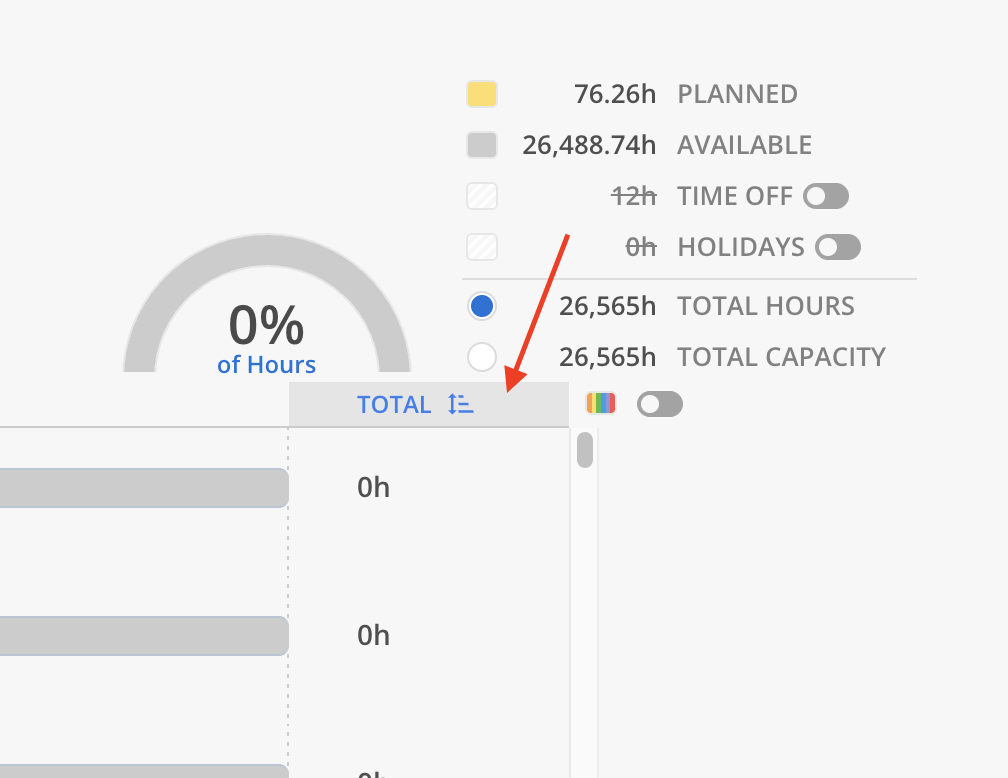The height and width of the screenshot is (778, 1008).
Task: Click the hatched HOLIDAYS swatch
Action: coord(482,247)
